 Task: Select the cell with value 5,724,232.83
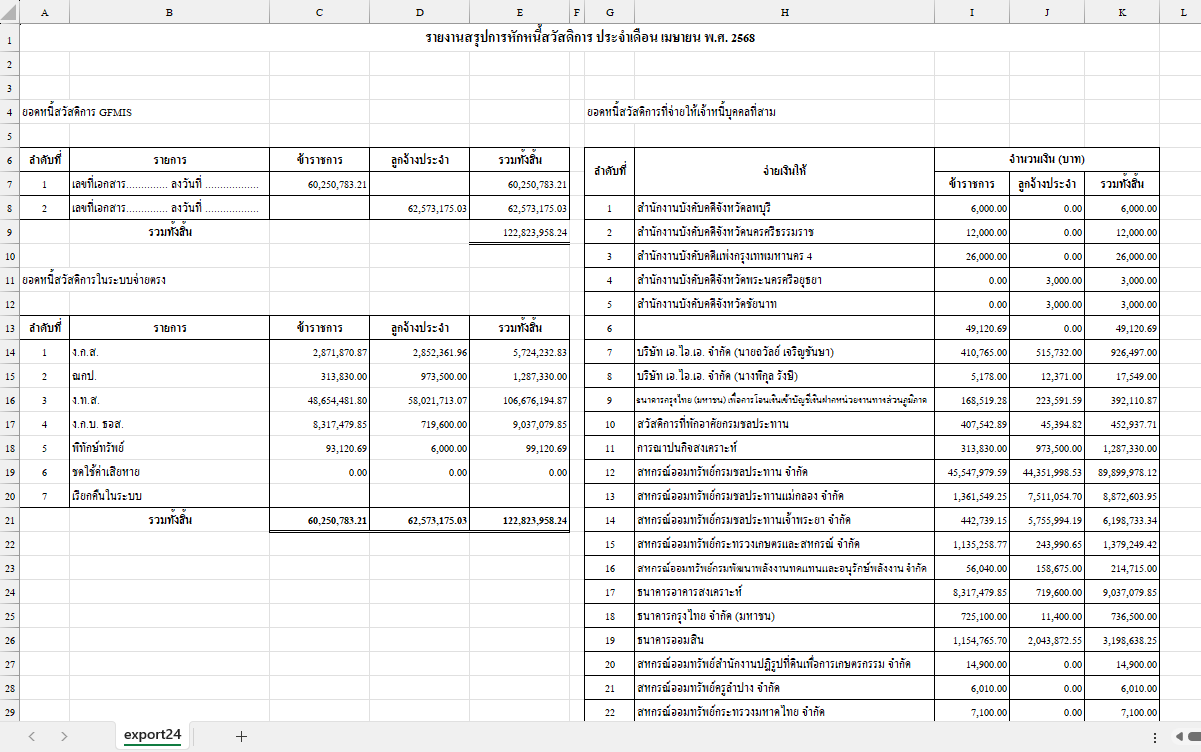pos(519,352)
